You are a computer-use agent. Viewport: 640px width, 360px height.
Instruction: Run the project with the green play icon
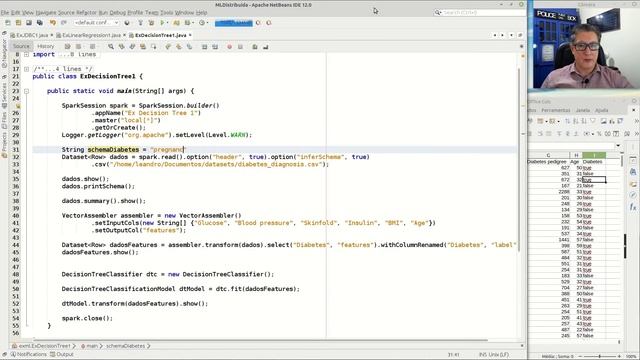pyautogui.click(x=162, y=23)
